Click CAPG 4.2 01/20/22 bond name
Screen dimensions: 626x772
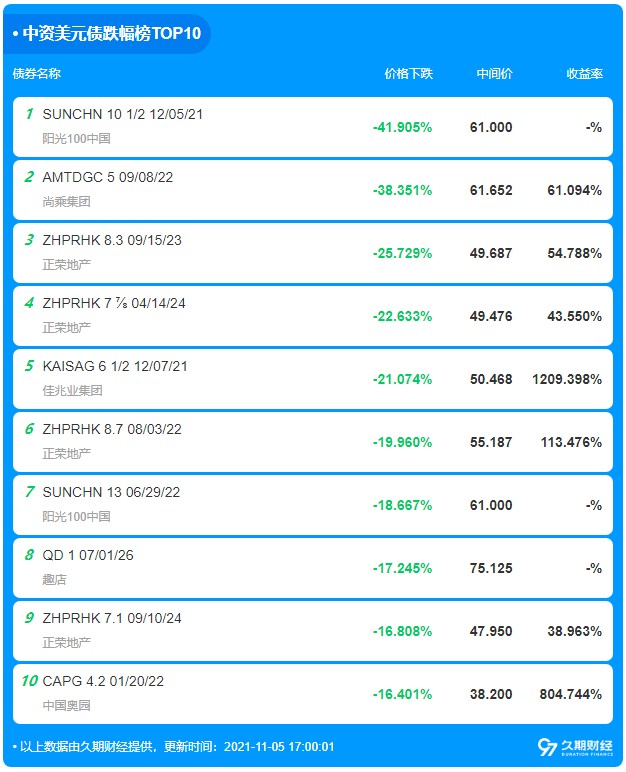tap(103, 681)
